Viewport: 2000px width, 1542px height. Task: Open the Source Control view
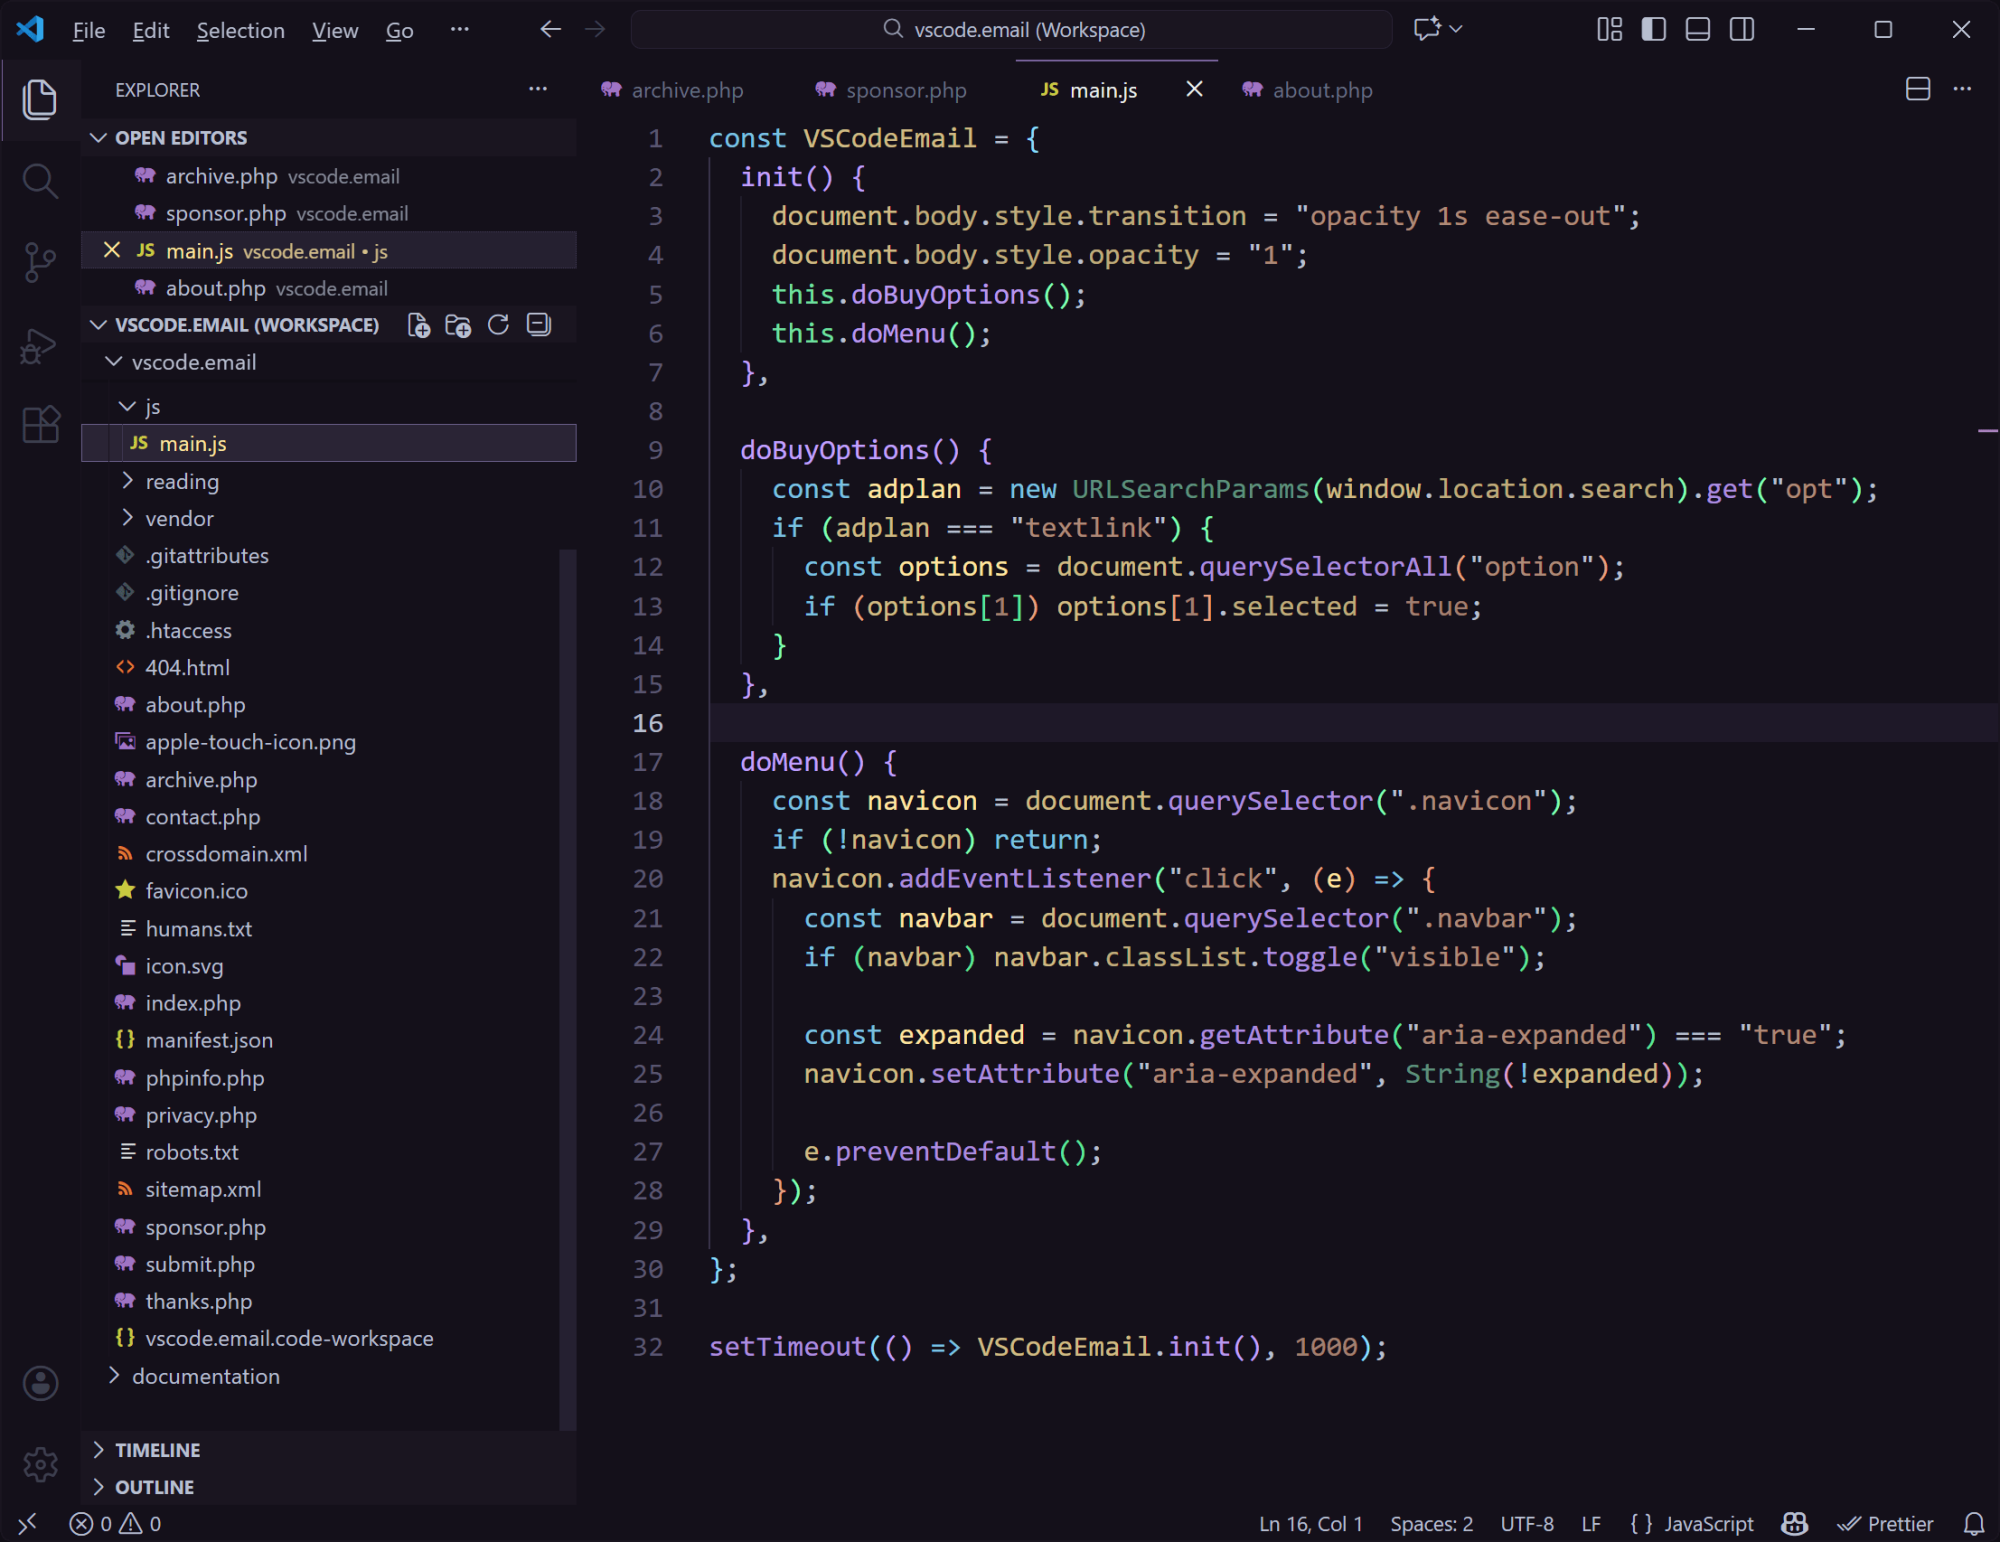coord(40,261)
